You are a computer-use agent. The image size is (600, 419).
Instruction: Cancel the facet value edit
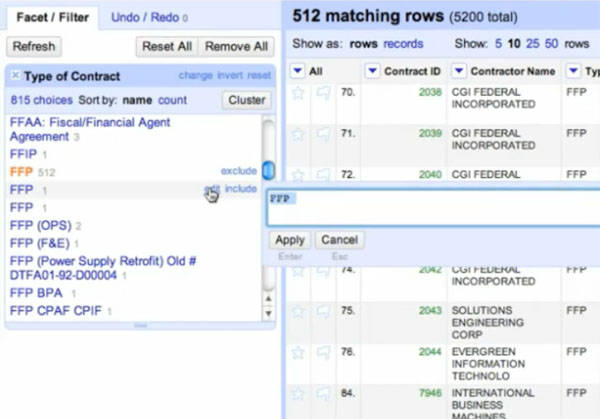point(339,240)
